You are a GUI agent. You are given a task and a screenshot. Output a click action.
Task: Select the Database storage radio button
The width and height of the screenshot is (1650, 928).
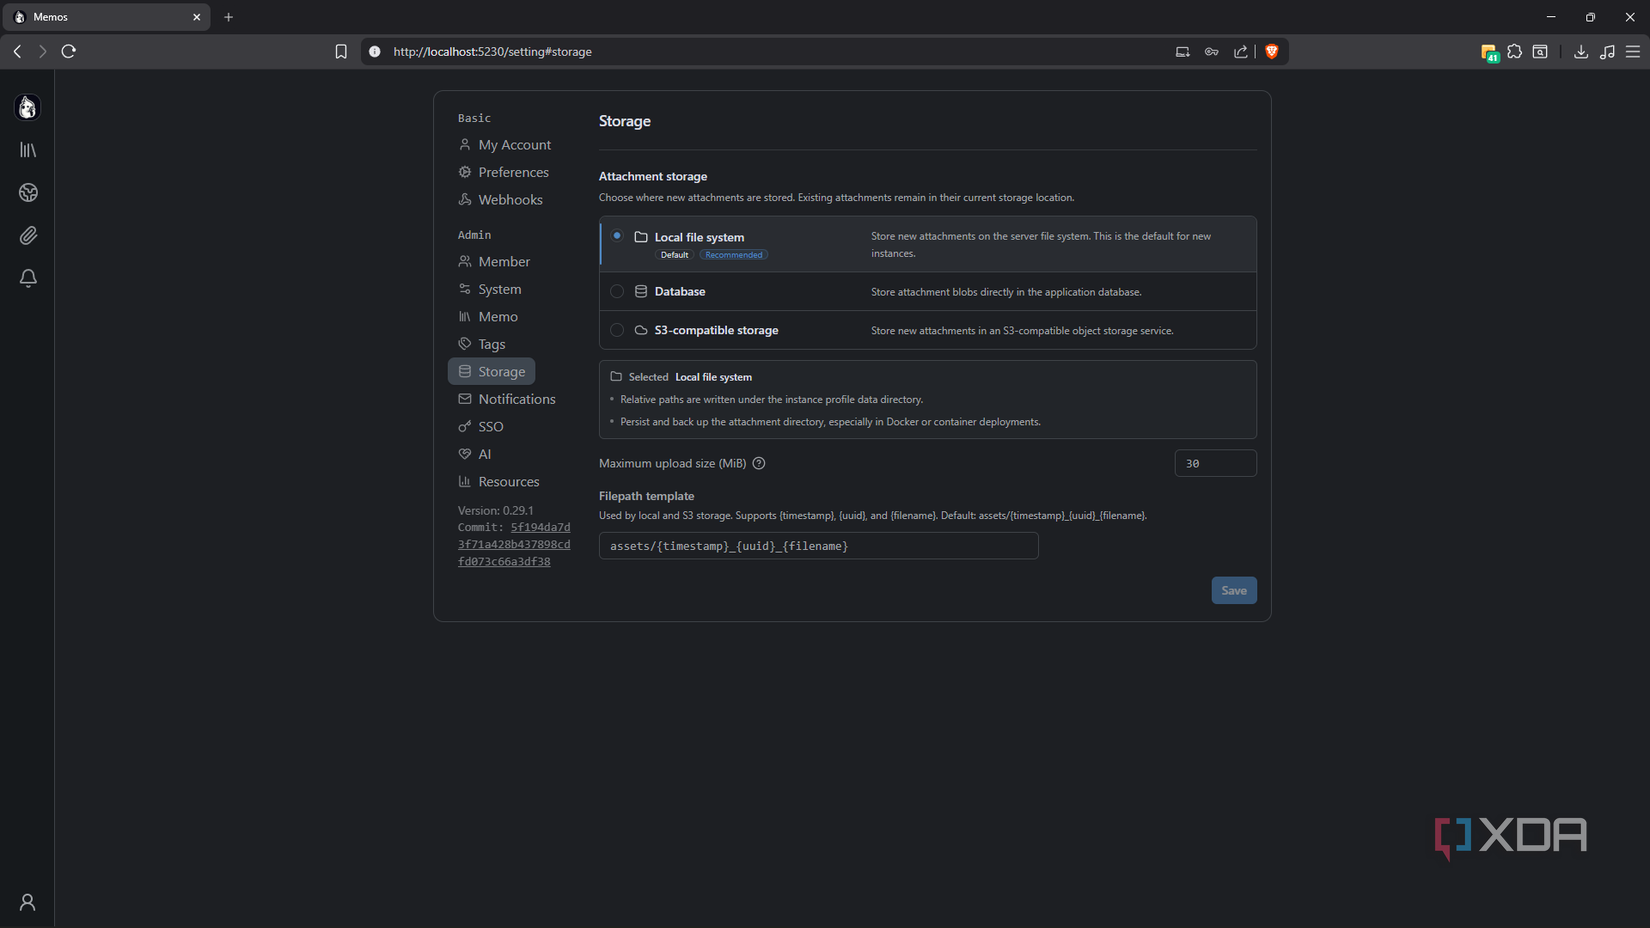(x=617, y=291)
